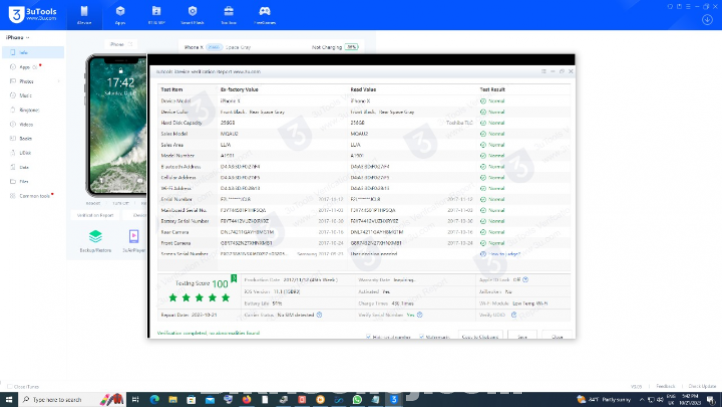Click the 256G capacity badge

214,47
